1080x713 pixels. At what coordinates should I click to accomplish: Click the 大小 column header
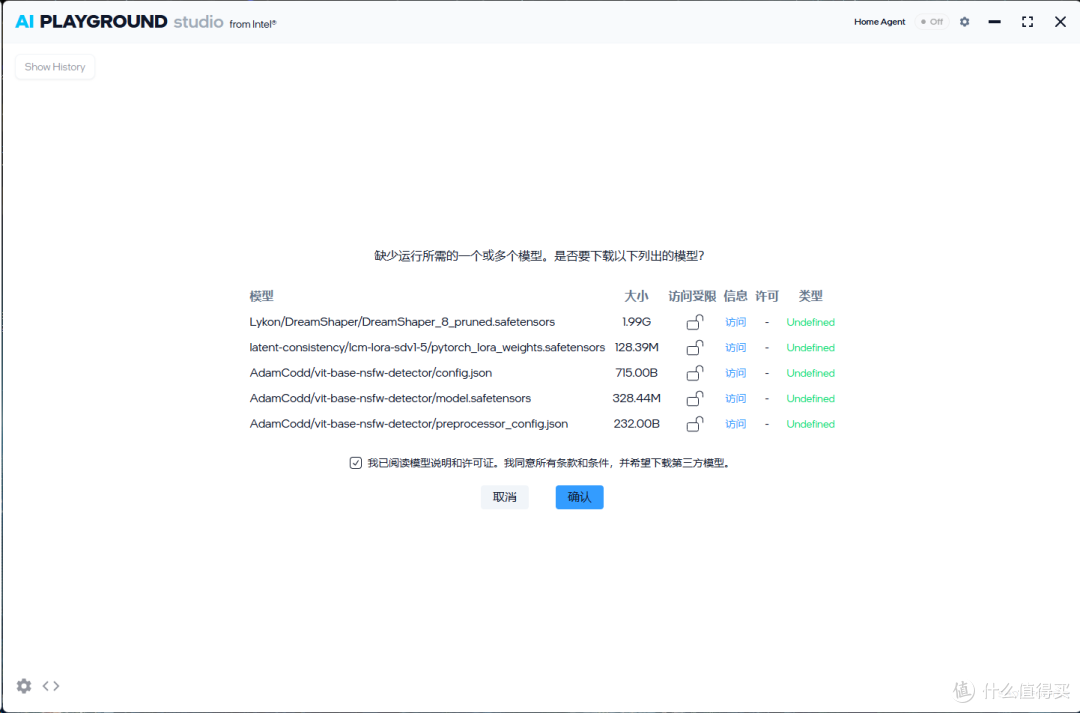tap(636, 296)
